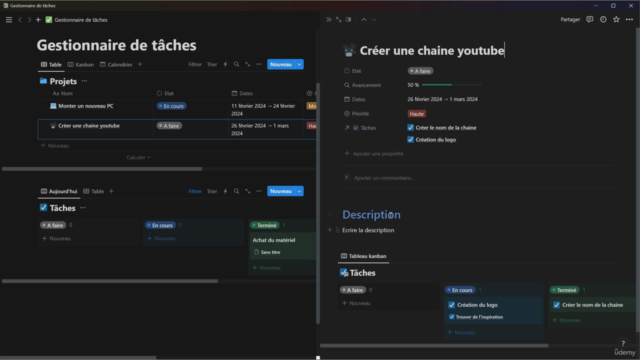Change the Etat value A faire in side panel
This screenshot has width=640, height=360.
[420, 71]
